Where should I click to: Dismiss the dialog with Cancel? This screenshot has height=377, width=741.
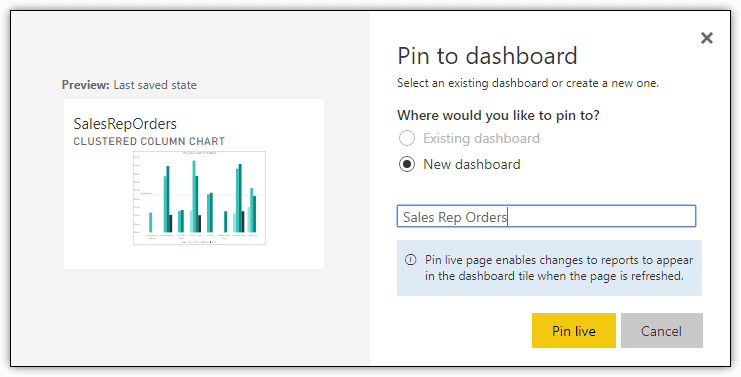tap(662, 331)
